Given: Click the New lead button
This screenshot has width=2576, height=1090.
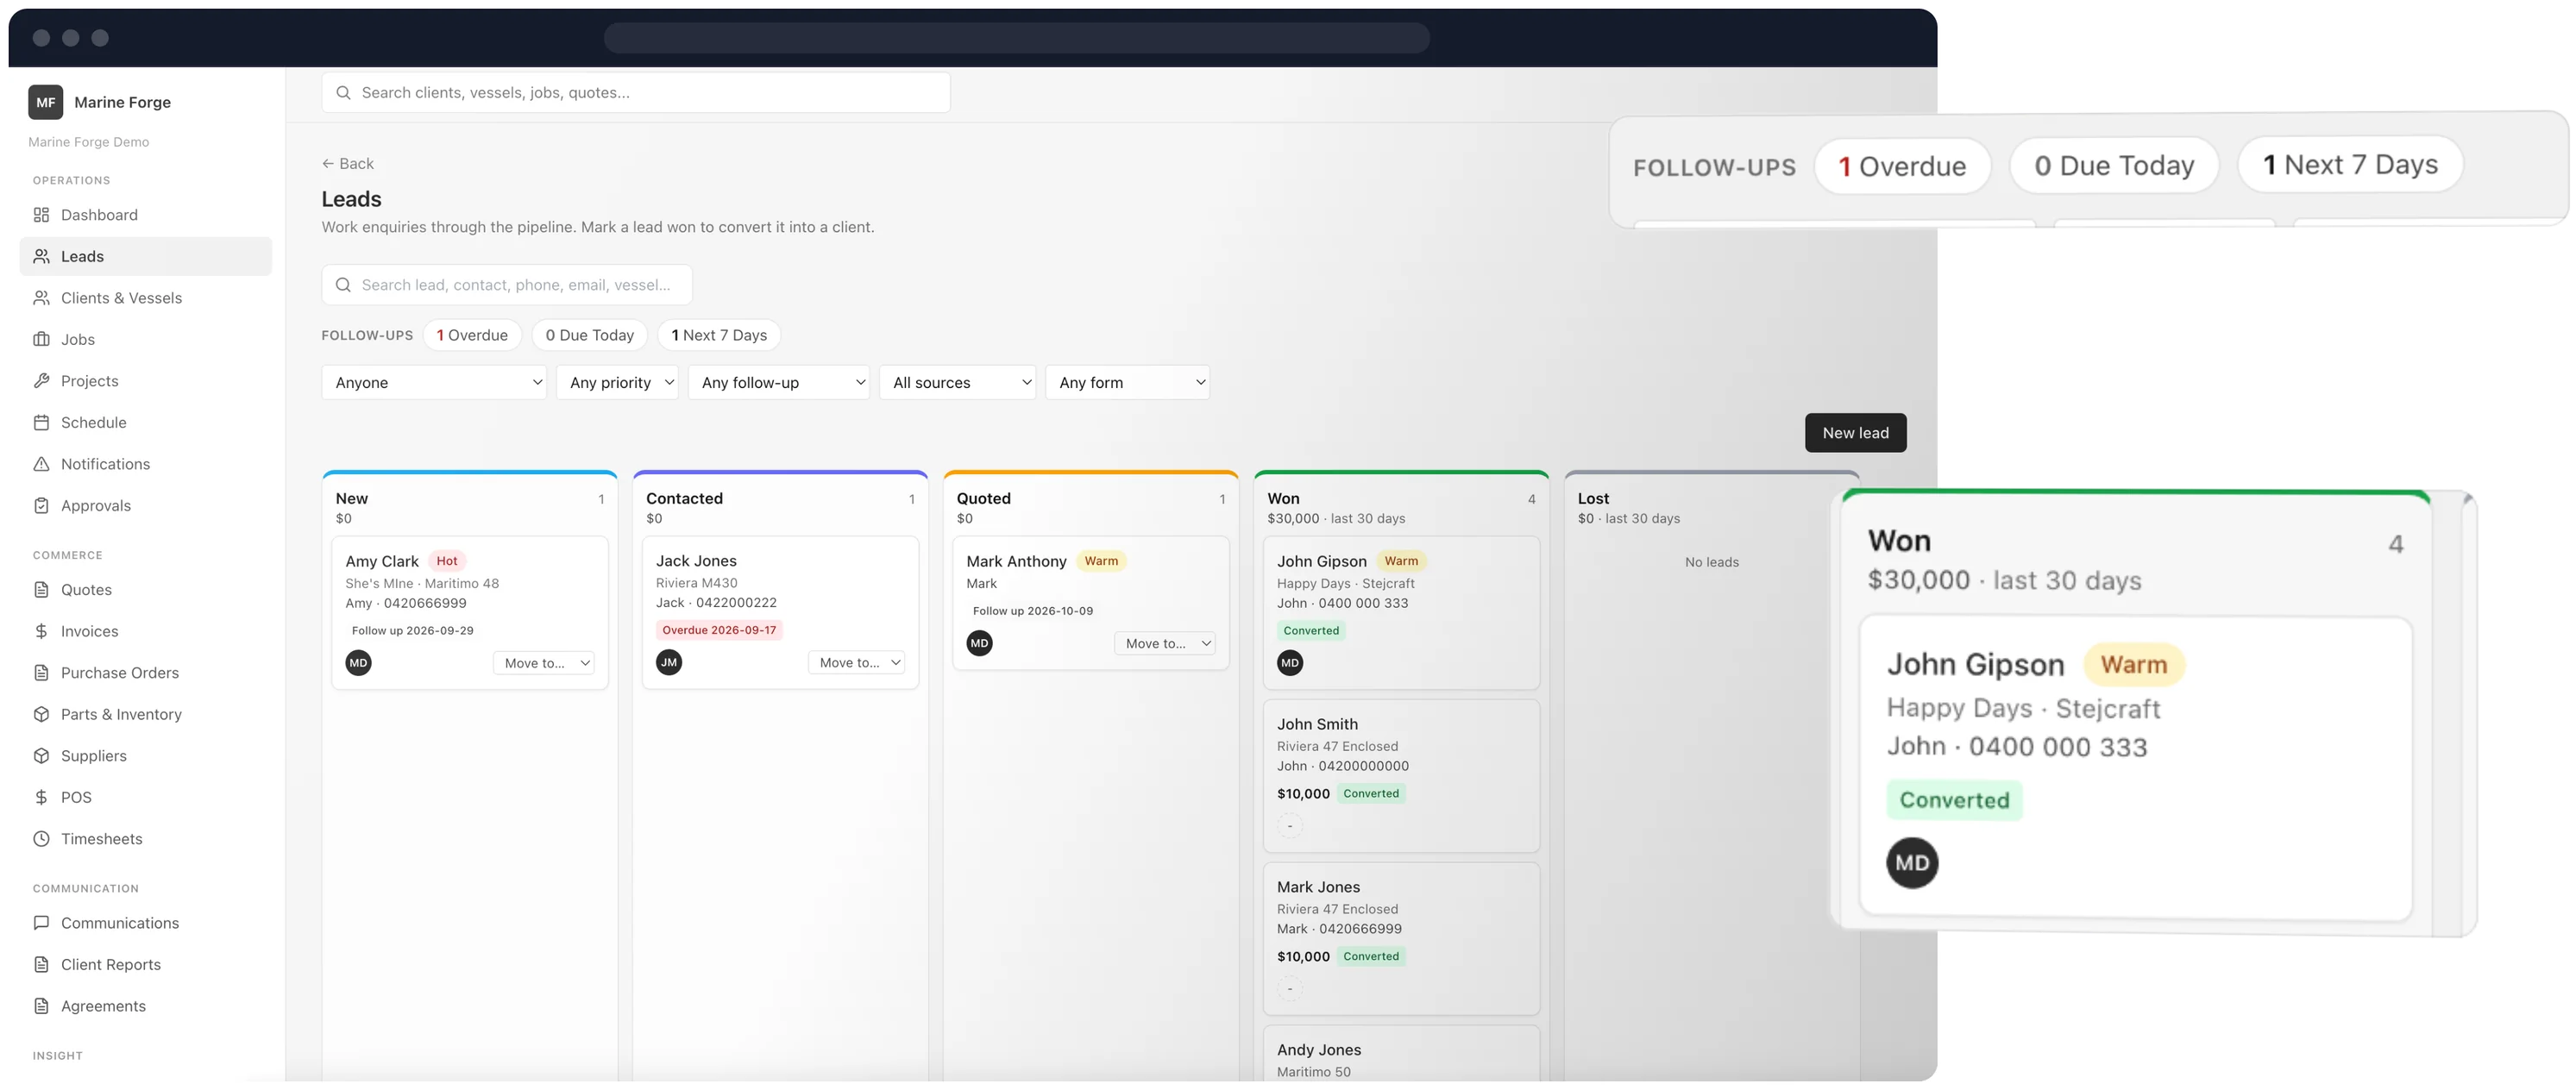Looking at the screenshot, I should [x=1855, y=433].
